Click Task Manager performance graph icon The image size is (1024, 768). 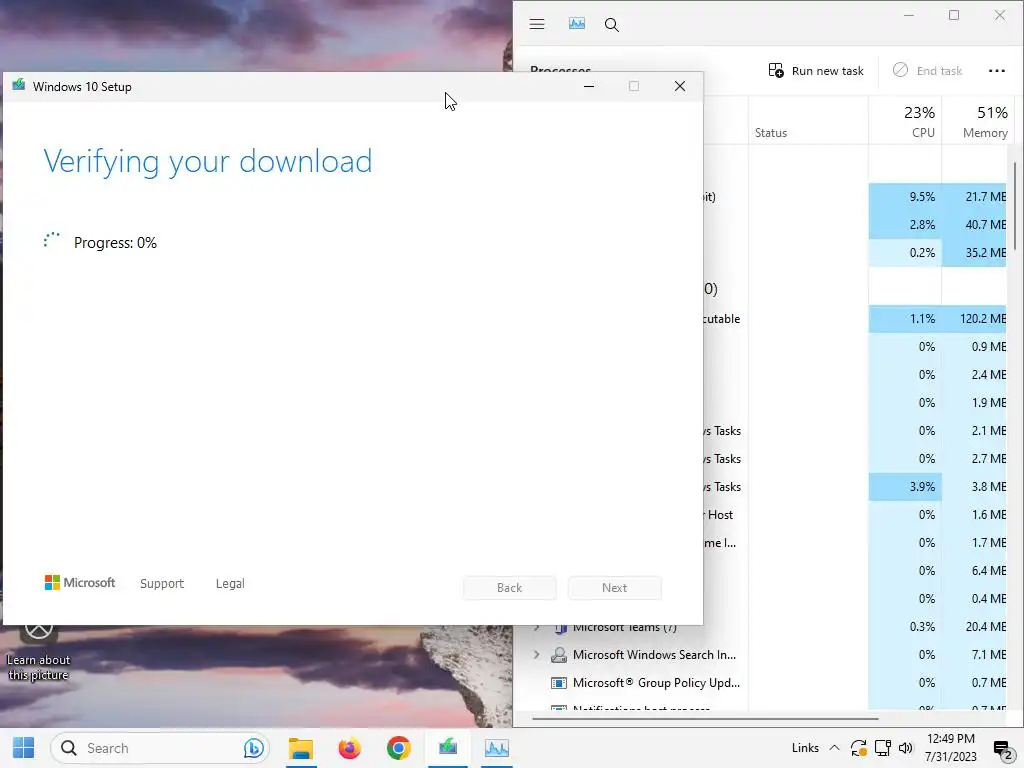577,24
